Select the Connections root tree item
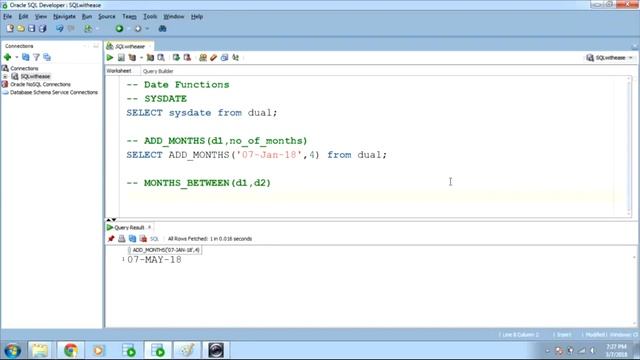 coord(24,68)
